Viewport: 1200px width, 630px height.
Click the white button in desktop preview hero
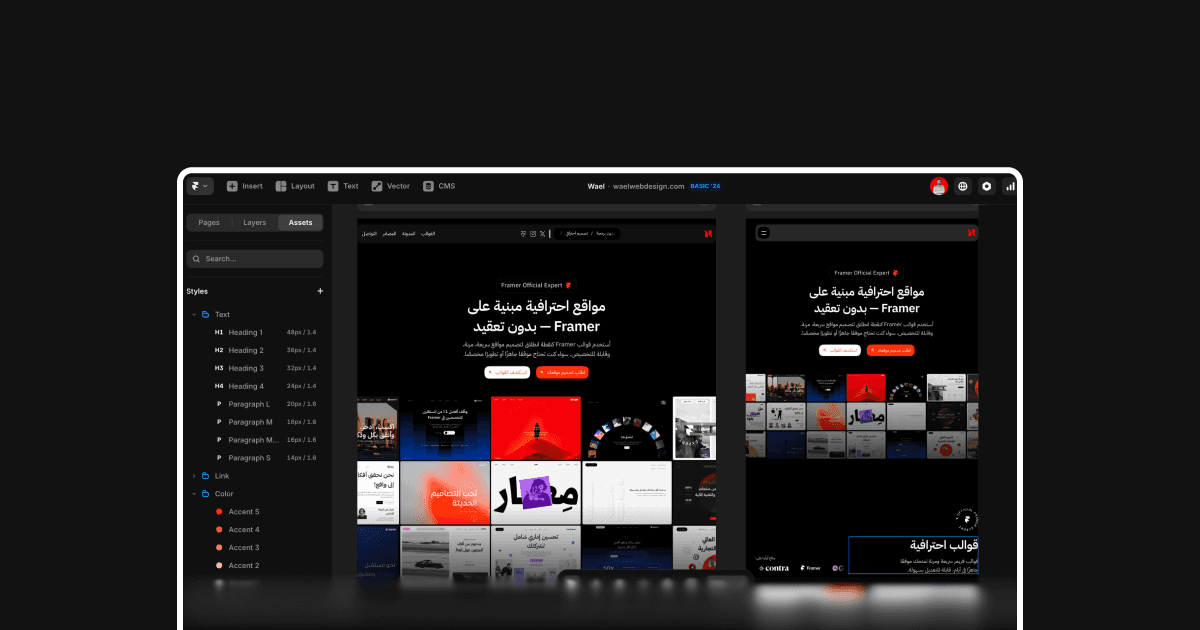507,372
